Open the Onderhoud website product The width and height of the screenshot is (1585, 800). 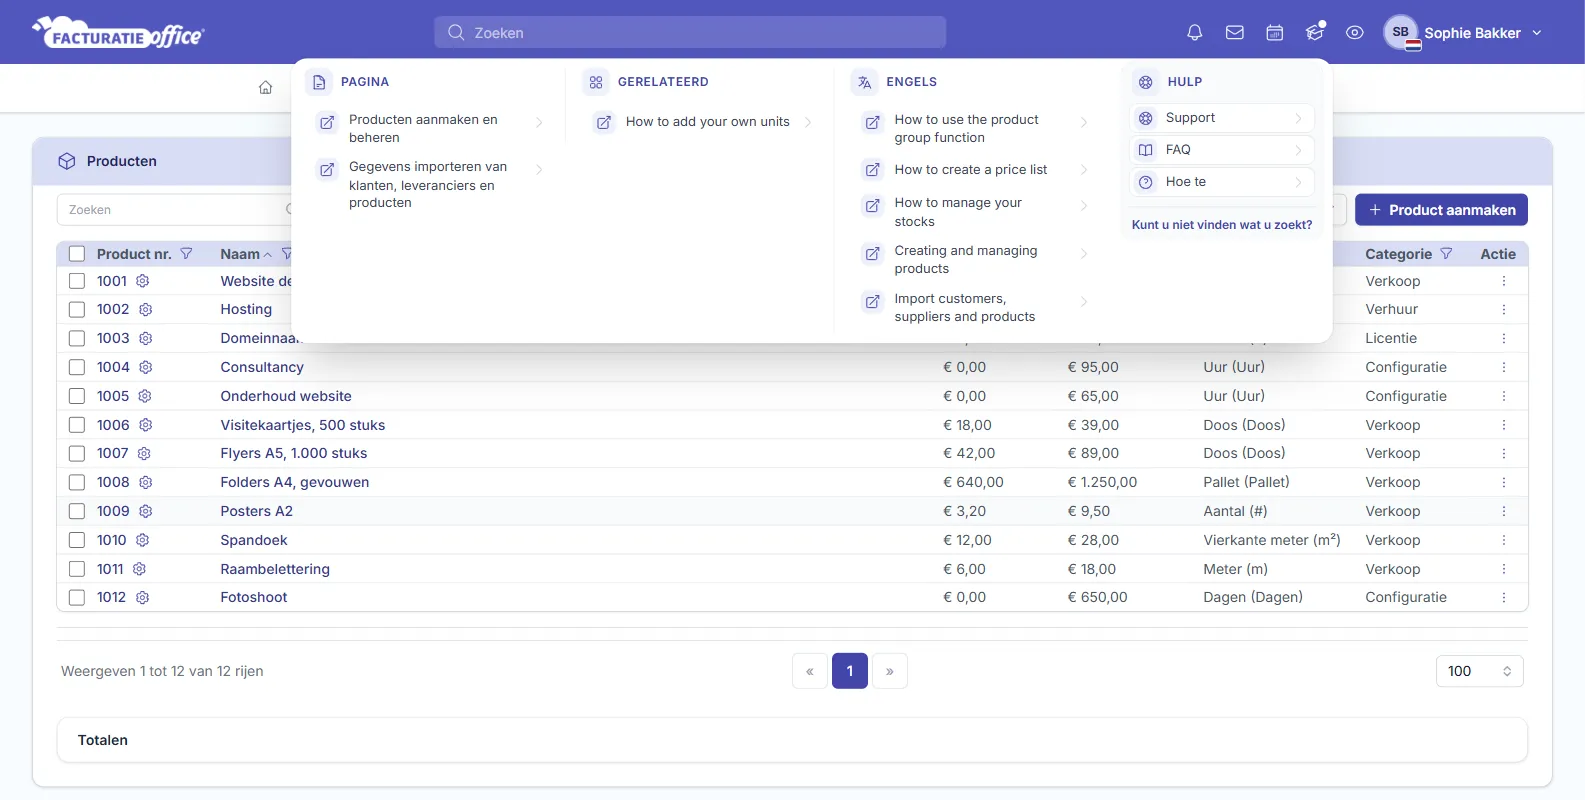[286, 396]
